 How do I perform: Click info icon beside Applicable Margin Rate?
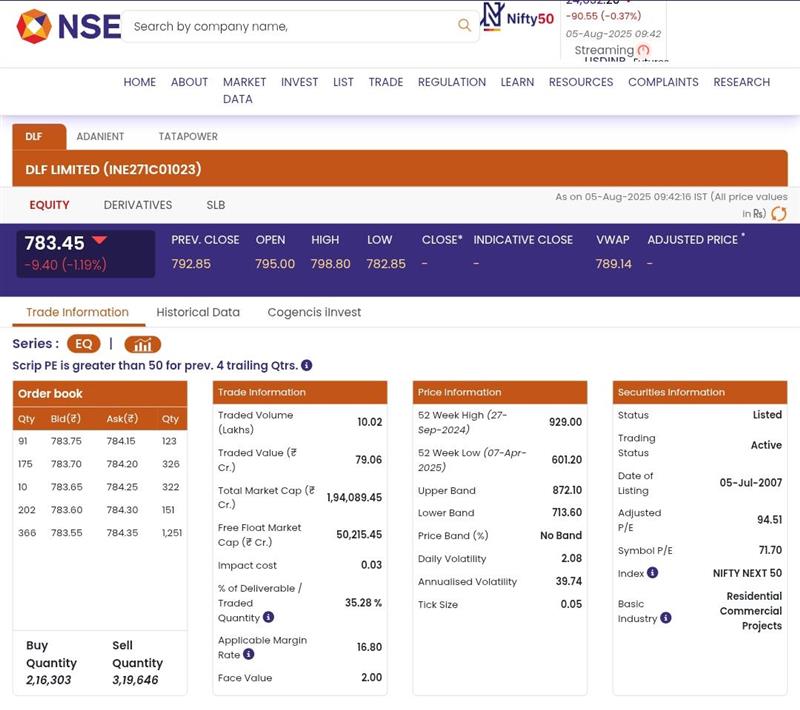(249, 655)
